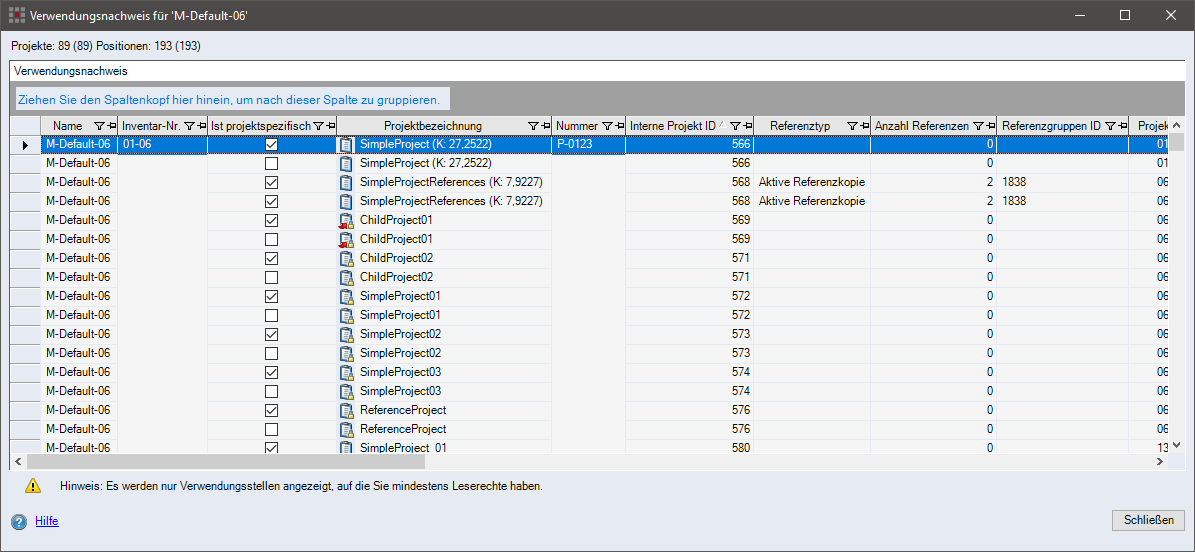The width and height of the screenshot is (1195, 552).
Task: Click project icon in checked SimpleProject01 row
Action: [347, 296]
